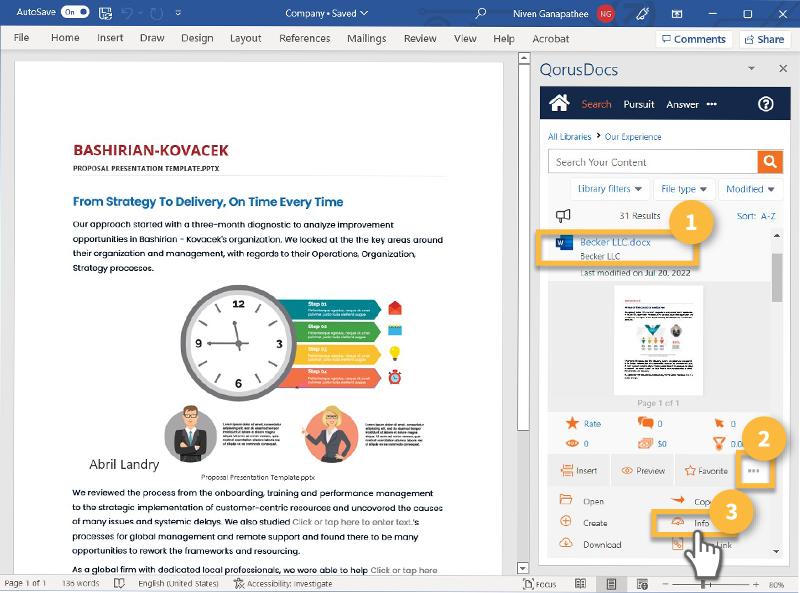Screen dimensions: 800x593
Task: Click the Comments button
Action: pos(693,39)
